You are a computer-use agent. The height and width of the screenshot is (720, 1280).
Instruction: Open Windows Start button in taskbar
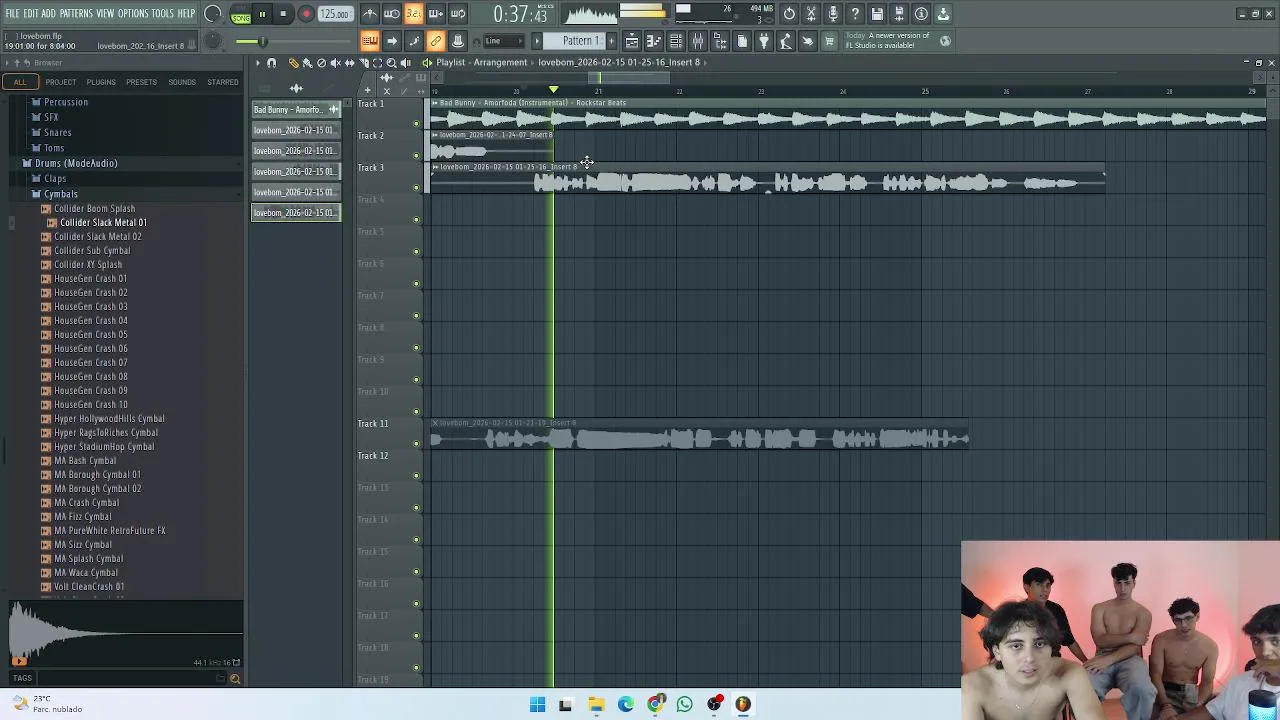point(537,704)
